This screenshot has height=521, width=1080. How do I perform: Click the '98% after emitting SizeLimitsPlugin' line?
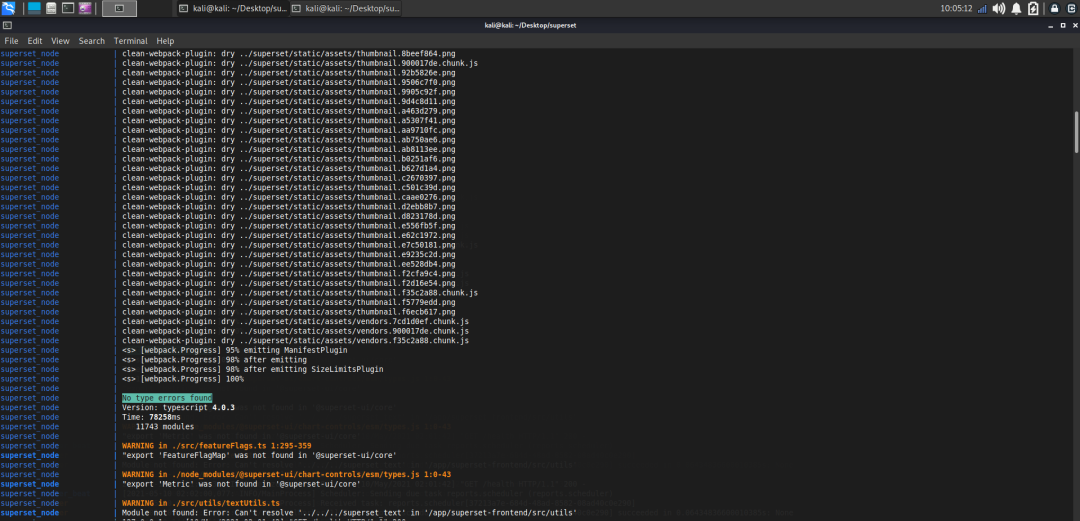(x=253, y=369)
